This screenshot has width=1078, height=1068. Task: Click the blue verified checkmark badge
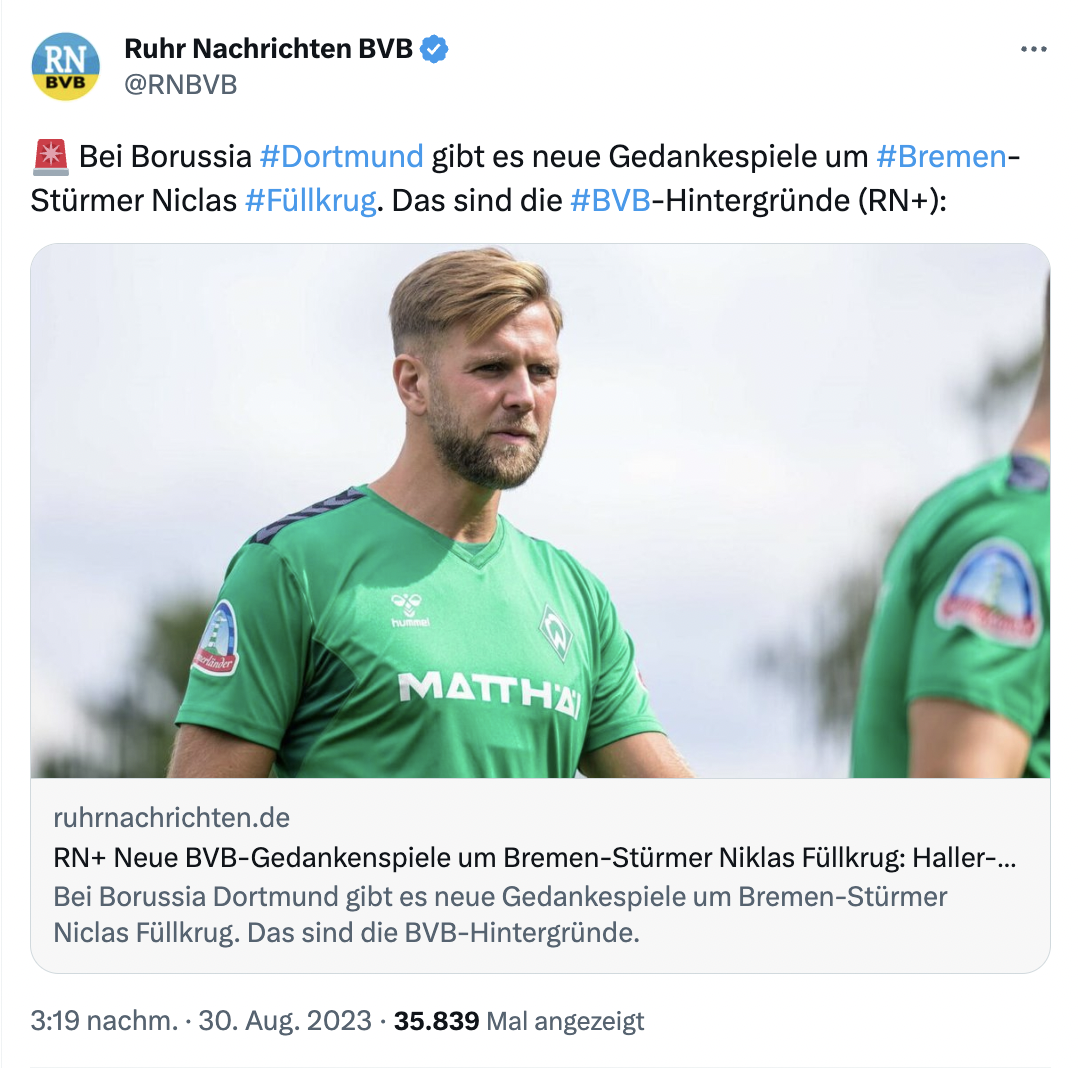(x=433, y=49)
